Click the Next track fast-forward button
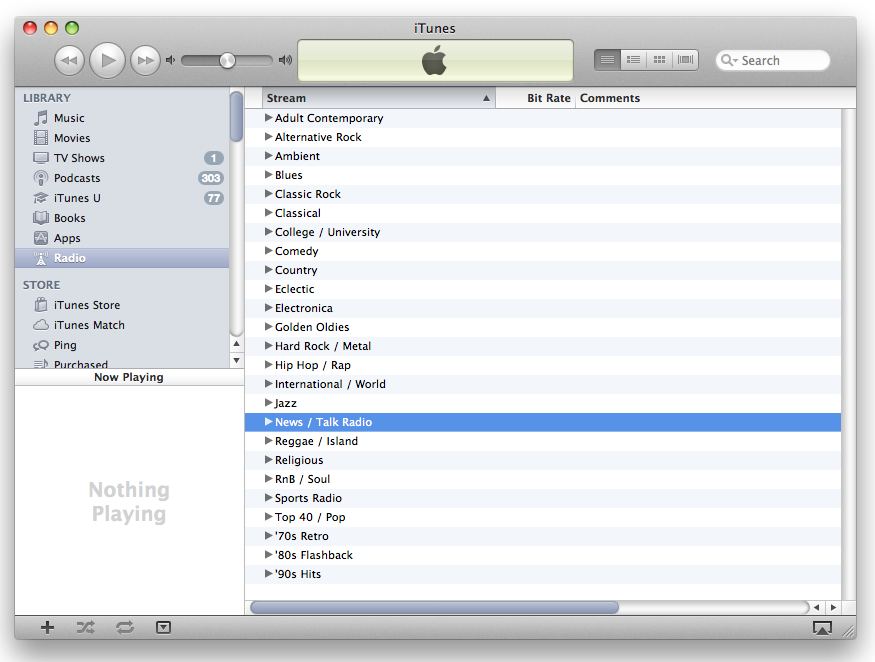This screenshot has height=662, width=875. (145, 60)
